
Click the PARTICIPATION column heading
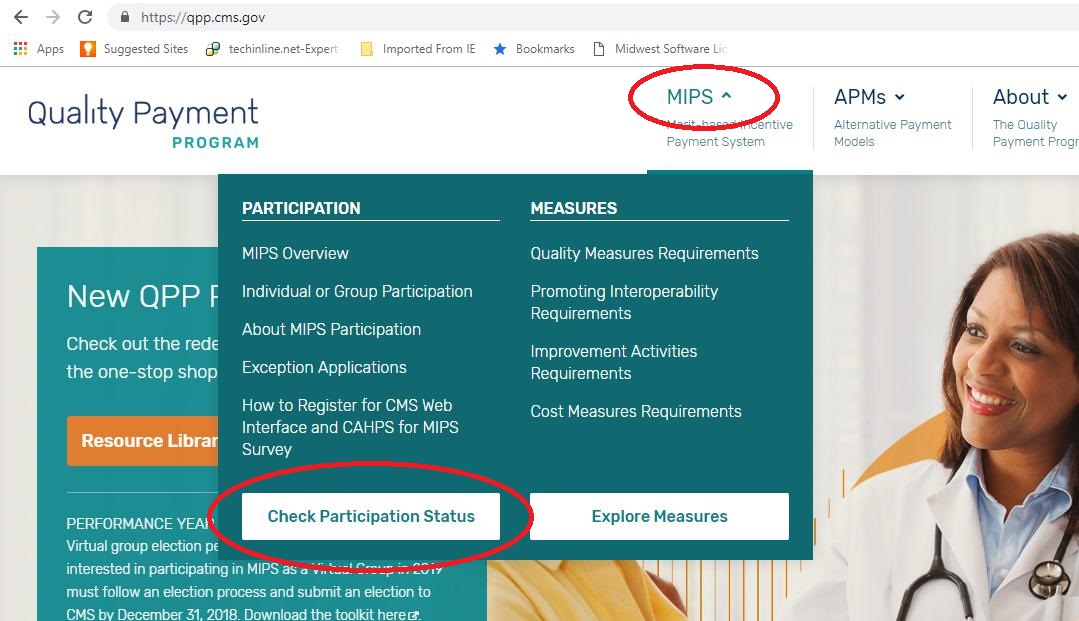click(301, 208)
